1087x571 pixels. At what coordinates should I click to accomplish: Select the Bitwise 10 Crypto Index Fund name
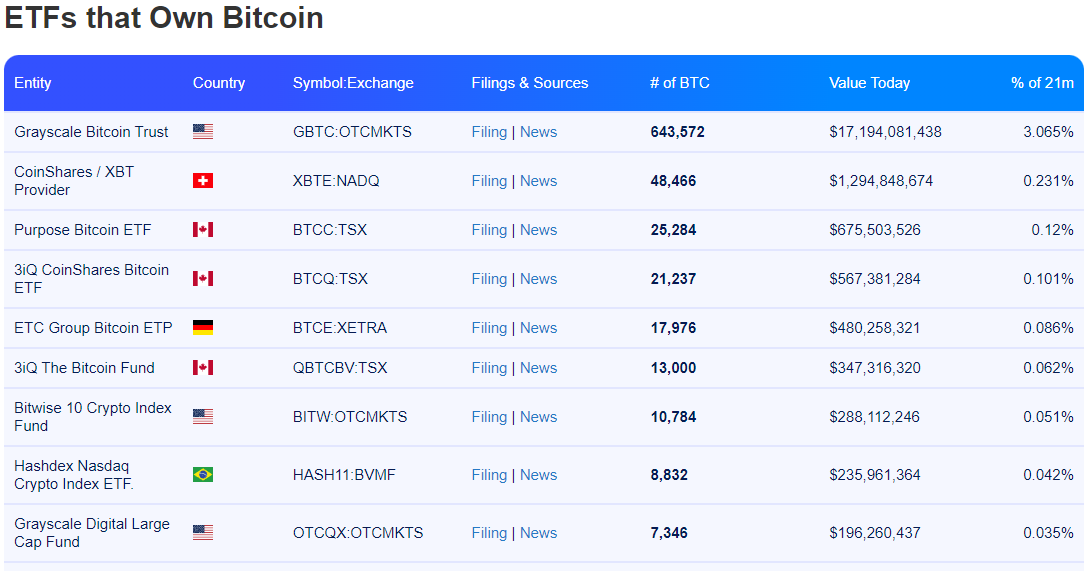point(93,416)
